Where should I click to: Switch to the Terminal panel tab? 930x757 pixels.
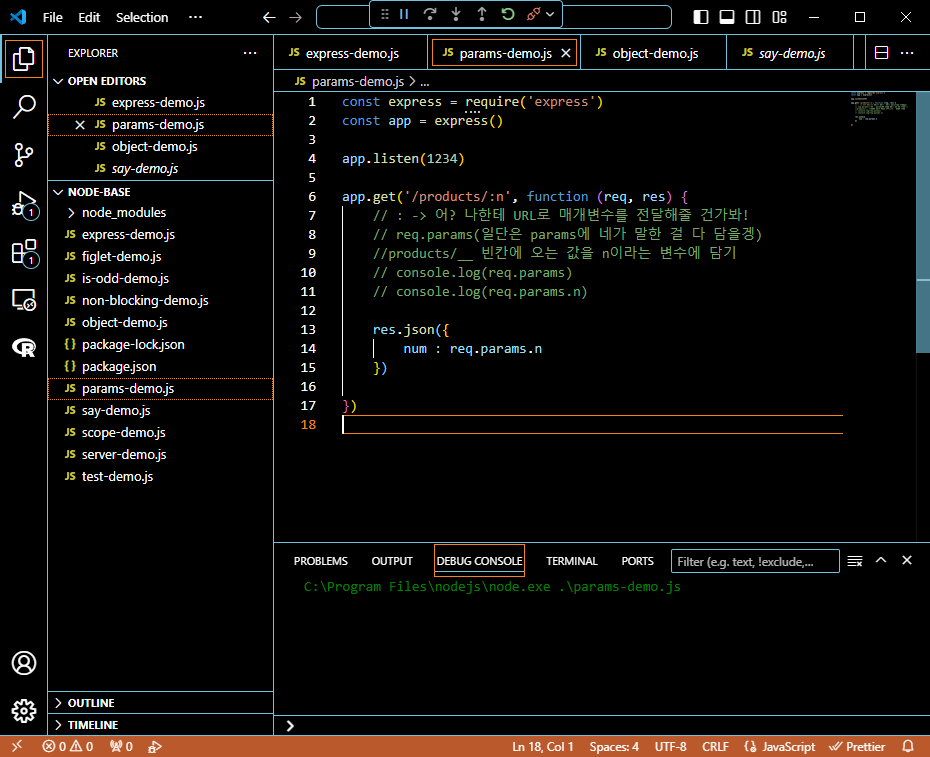(x=571, y=561)
